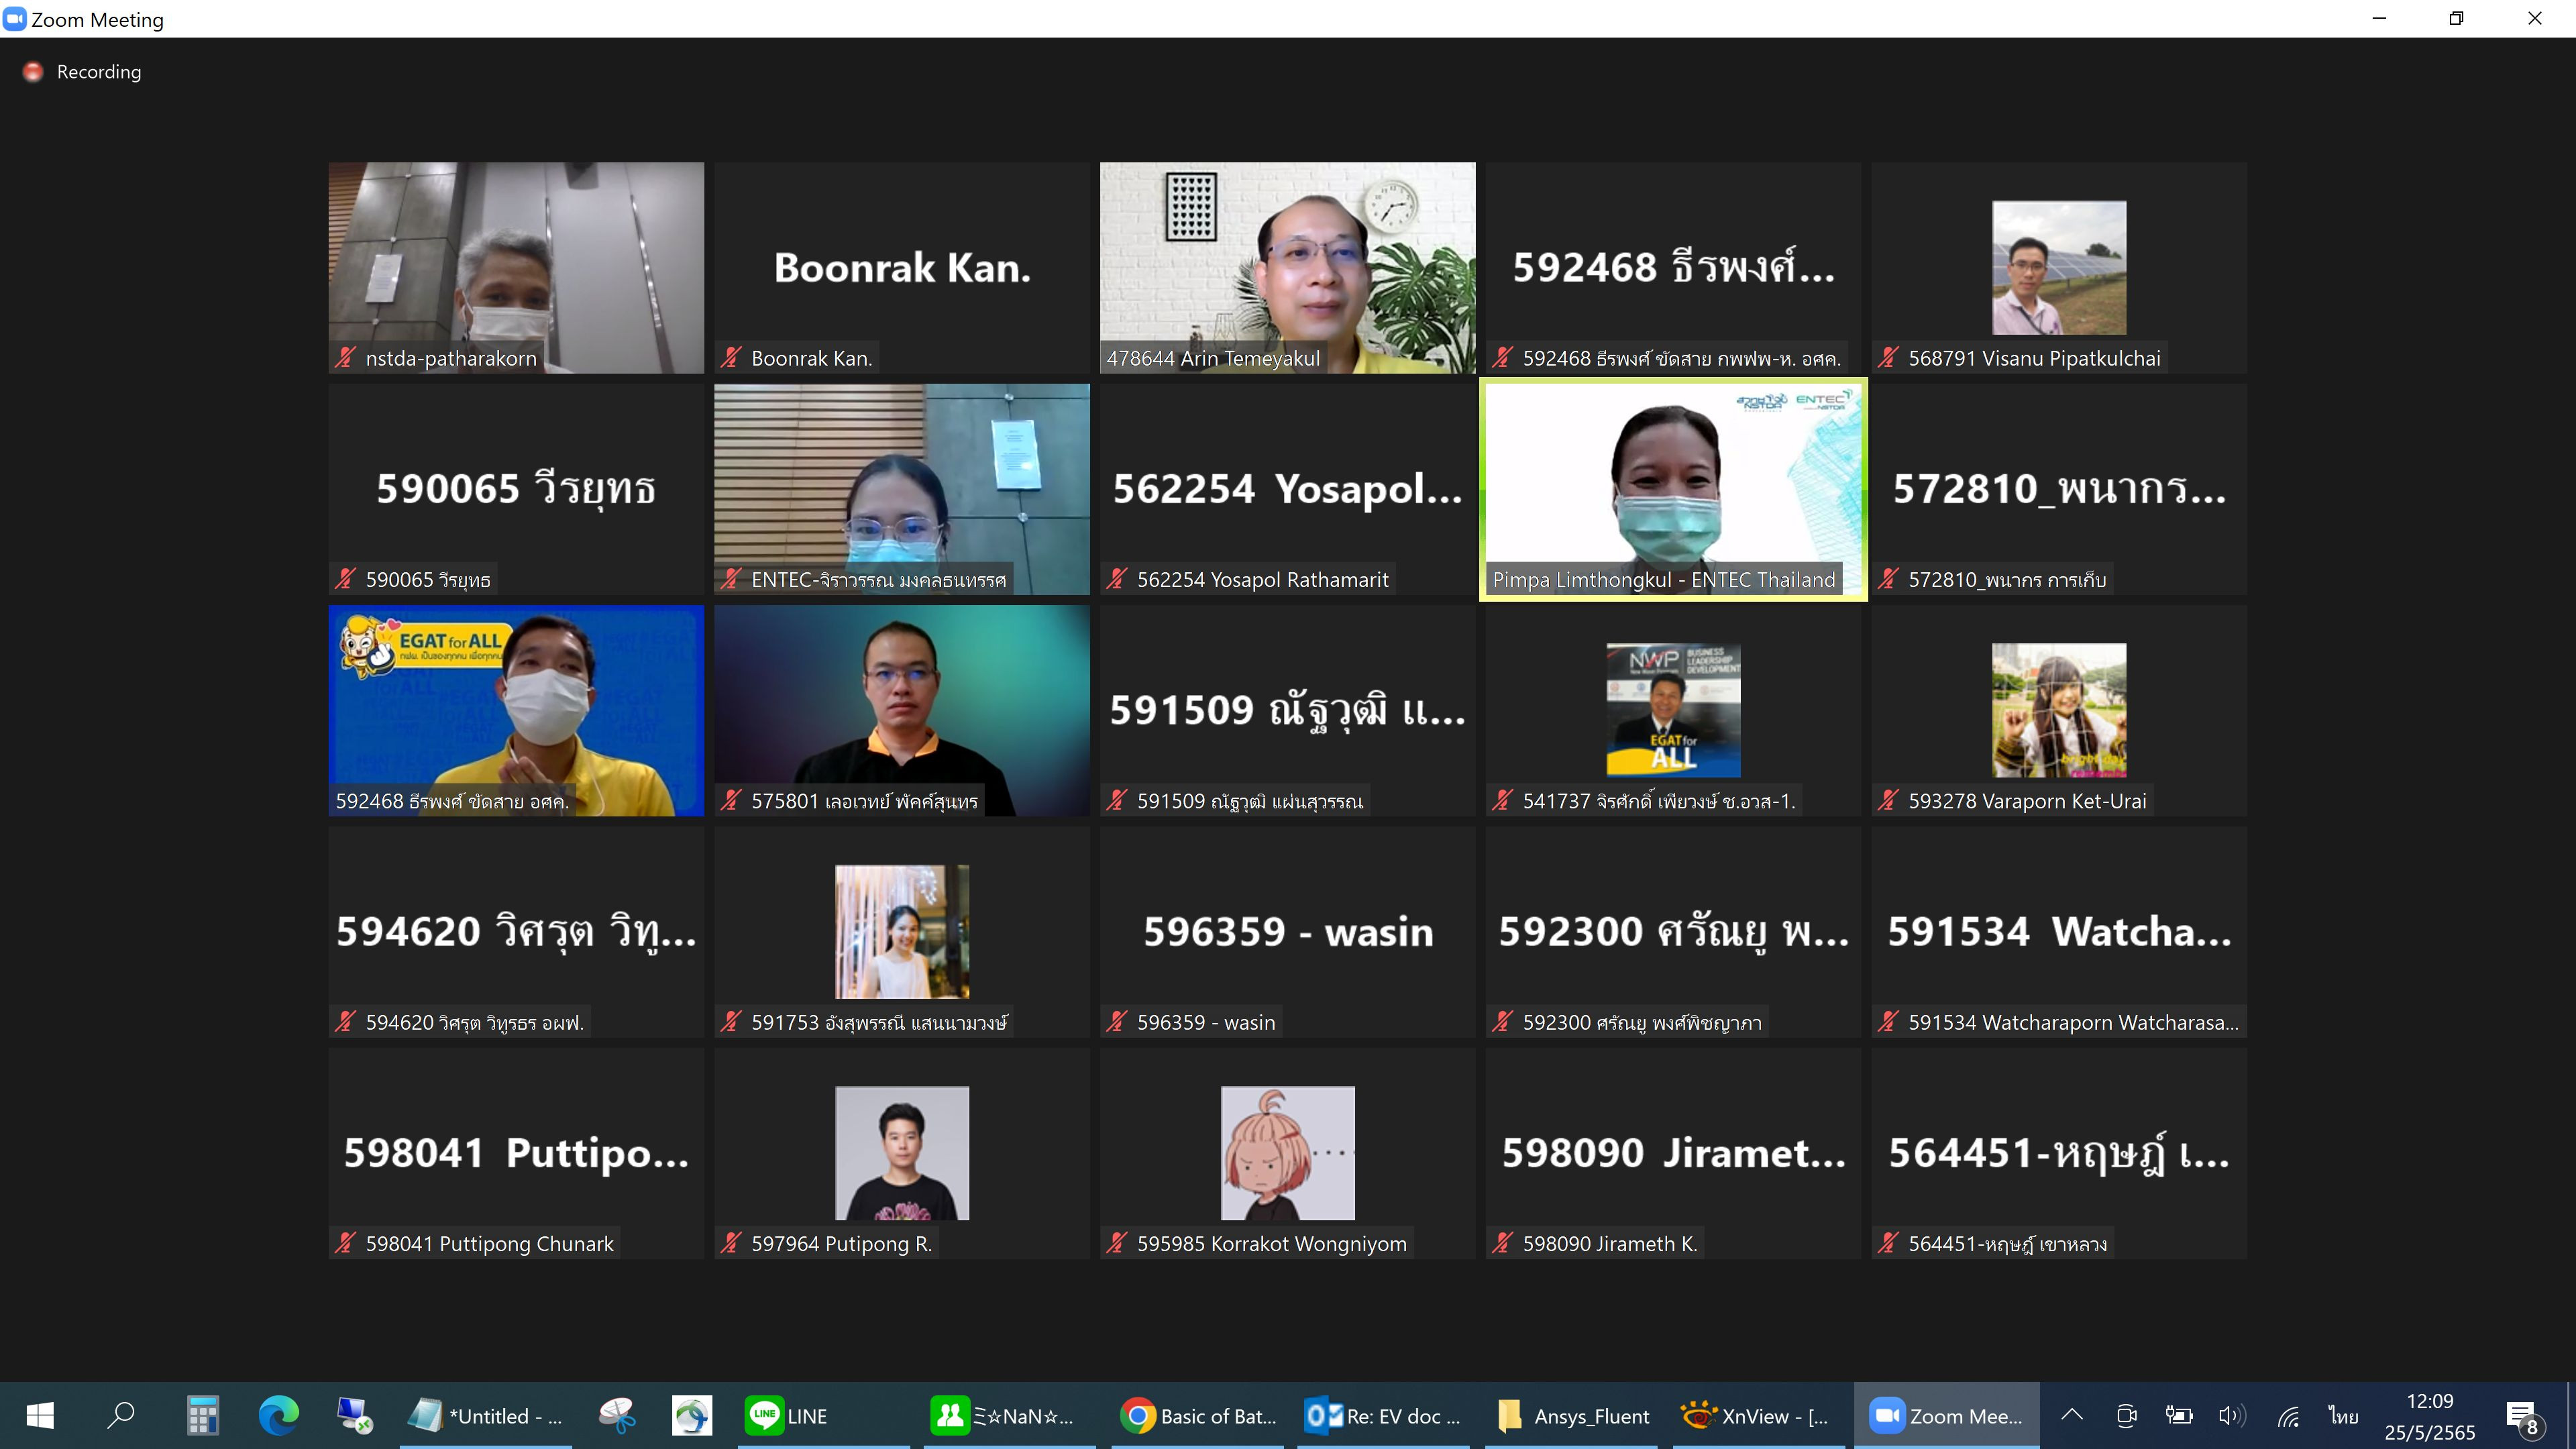2576x1449 pixels.
Task: Click muted mic icon beside 596359 - wasin
Action: [1117, 1021]
